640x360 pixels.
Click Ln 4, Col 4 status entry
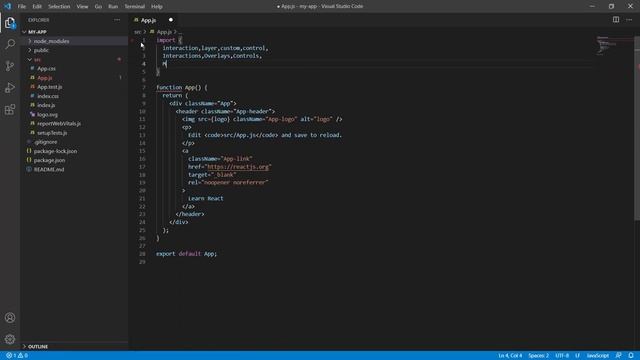[x=510, y=356]
